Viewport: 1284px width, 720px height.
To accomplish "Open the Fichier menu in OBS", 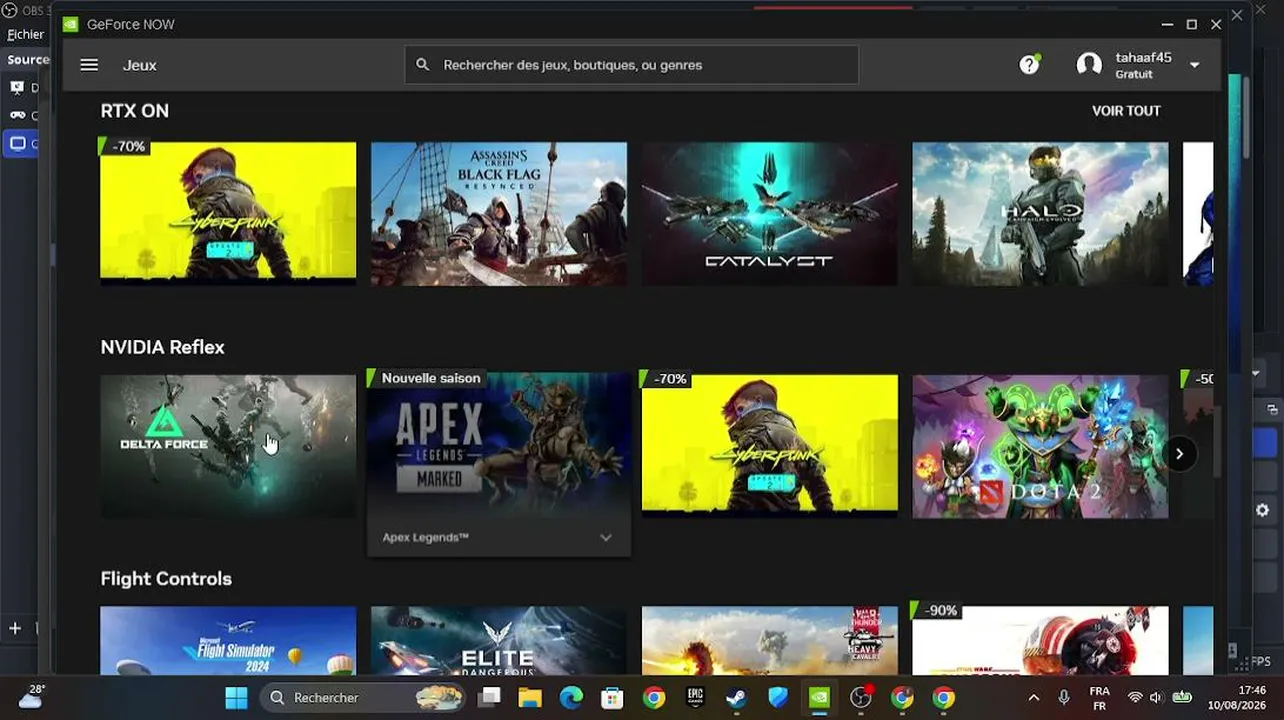I will click(x=26, y=34).
